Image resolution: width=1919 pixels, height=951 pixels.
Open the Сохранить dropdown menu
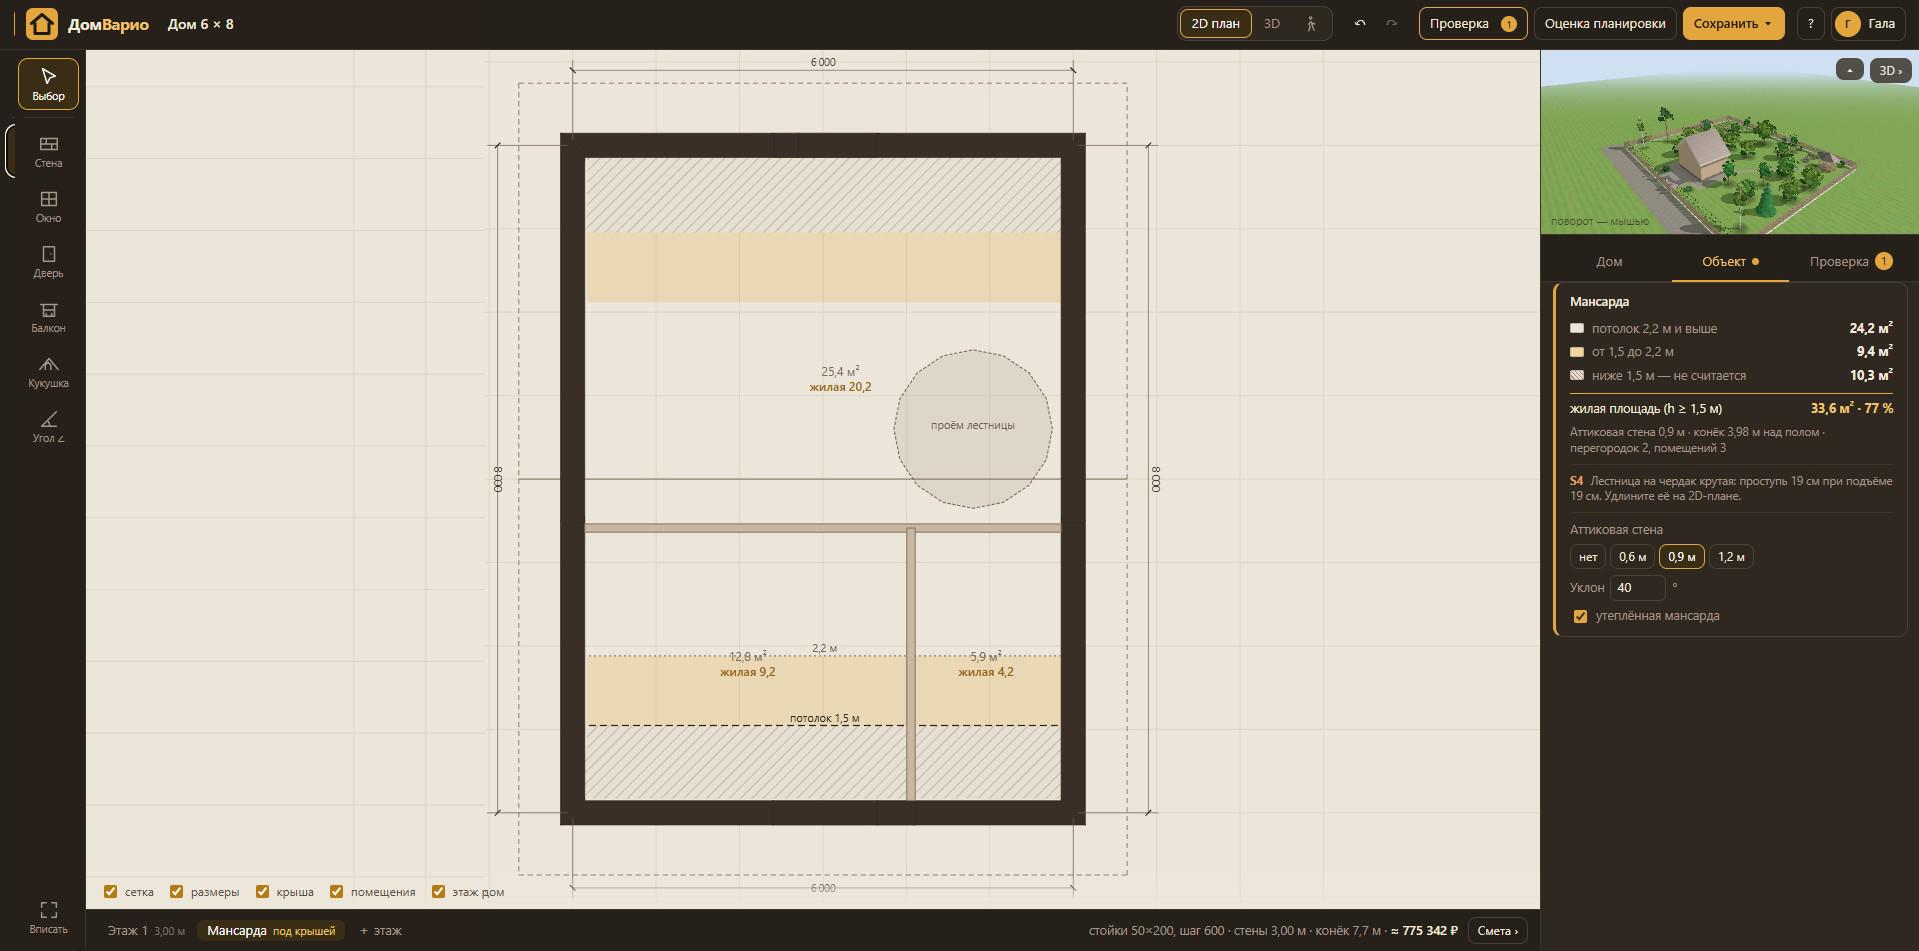1733,24
